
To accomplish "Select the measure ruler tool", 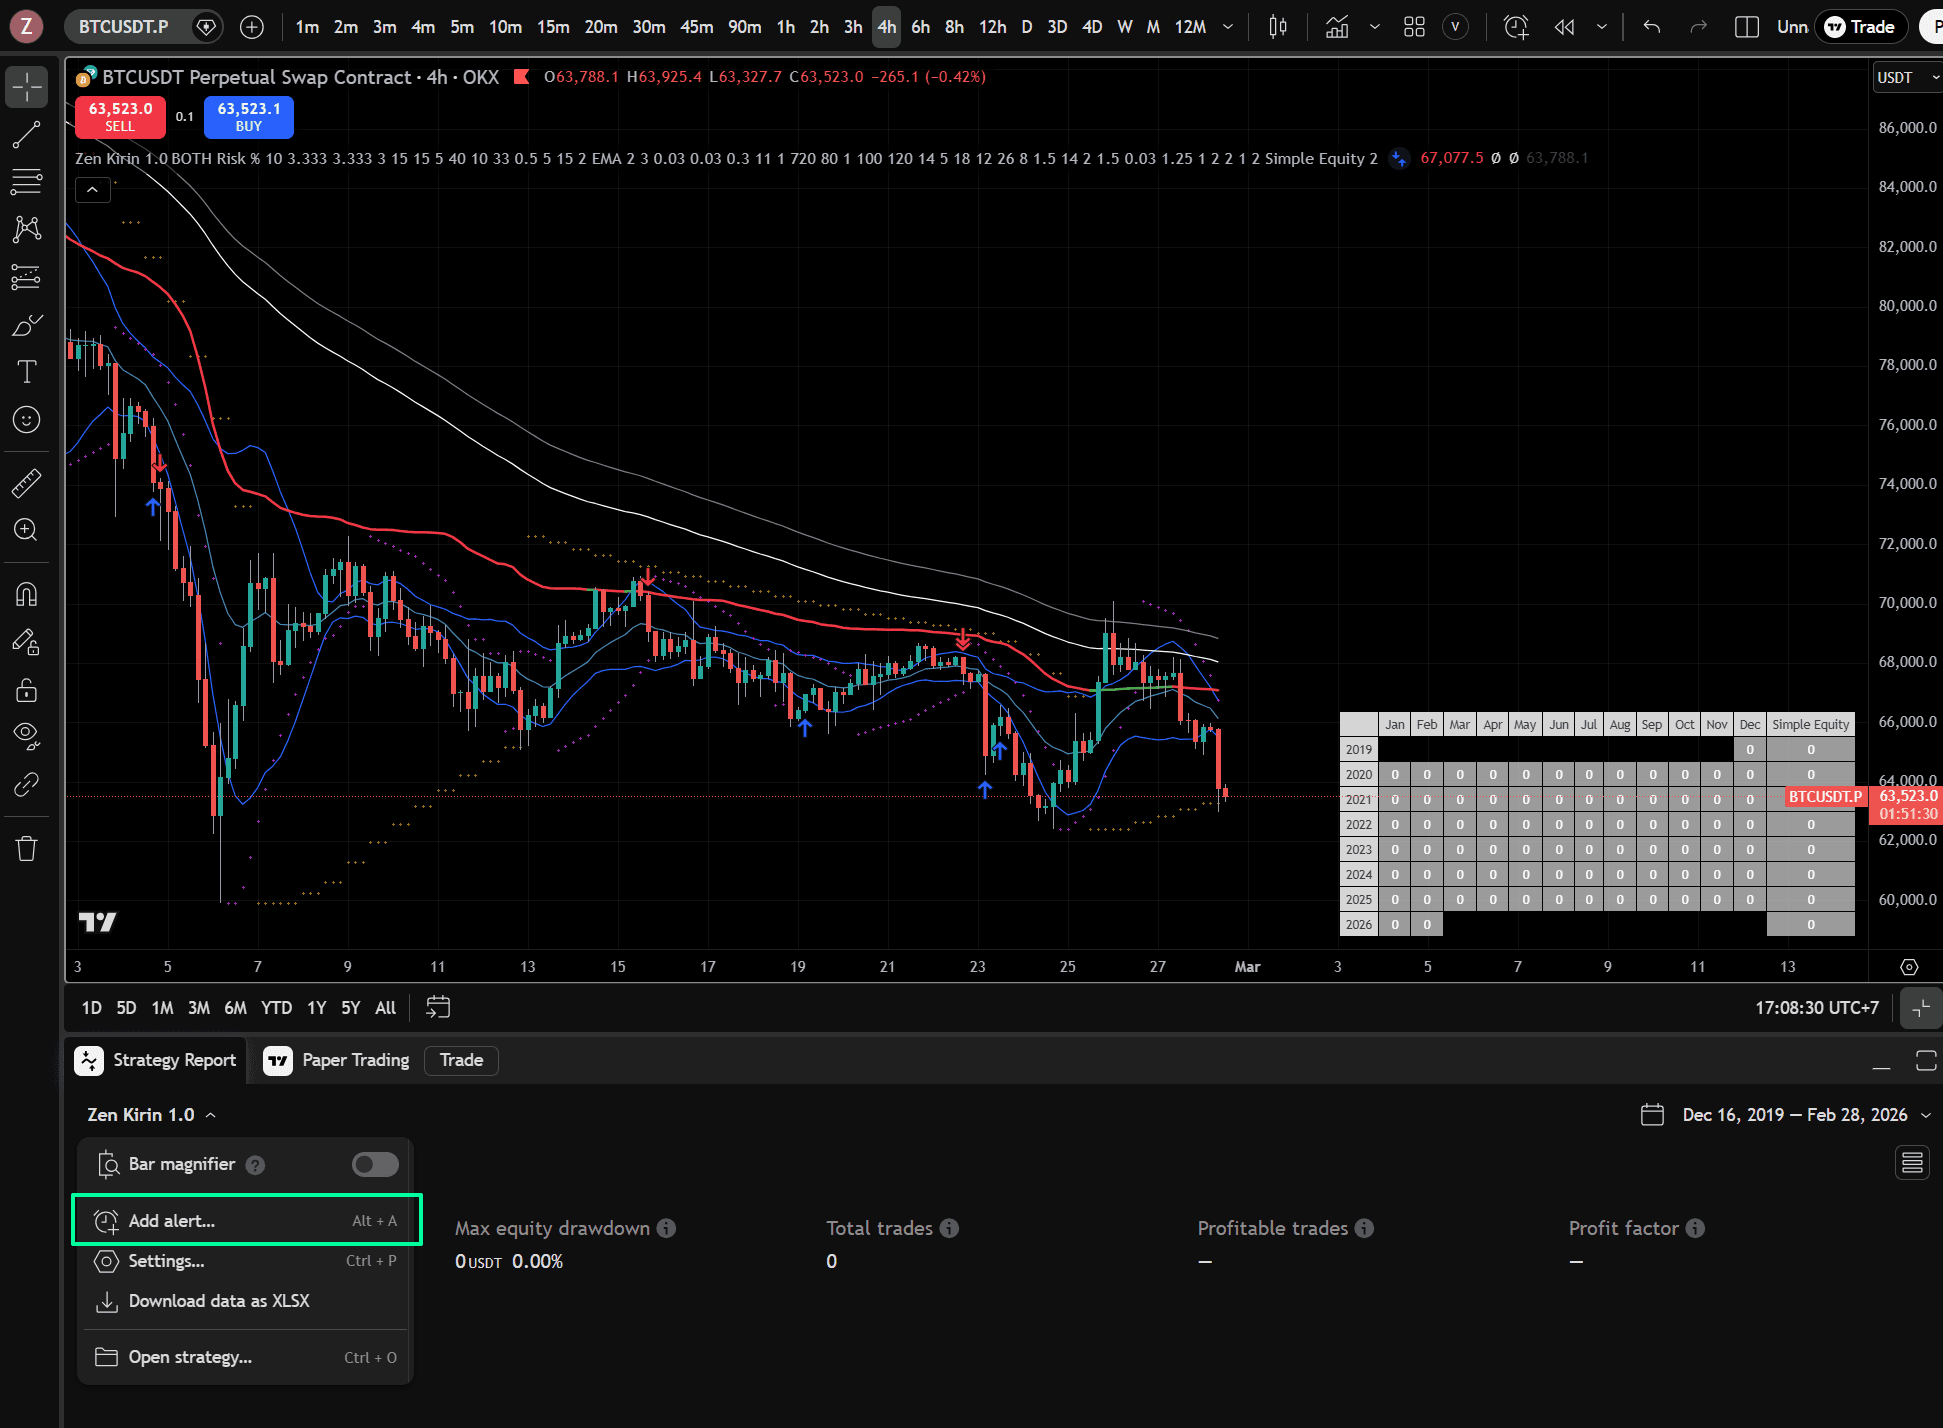I will coord(27,483).
